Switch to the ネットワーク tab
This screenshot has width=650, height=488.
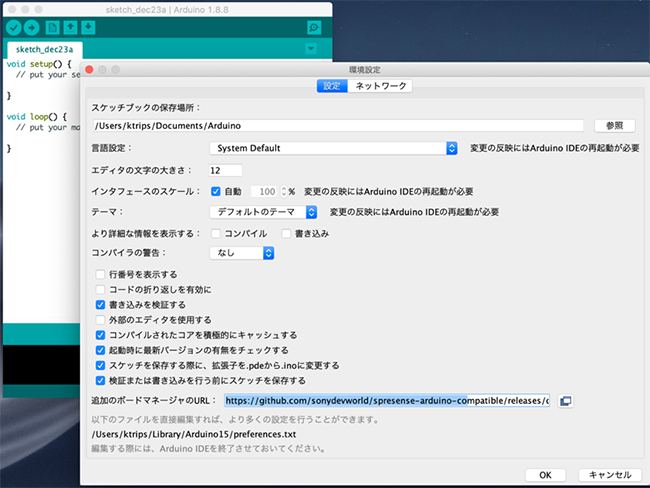coord(380,86)
